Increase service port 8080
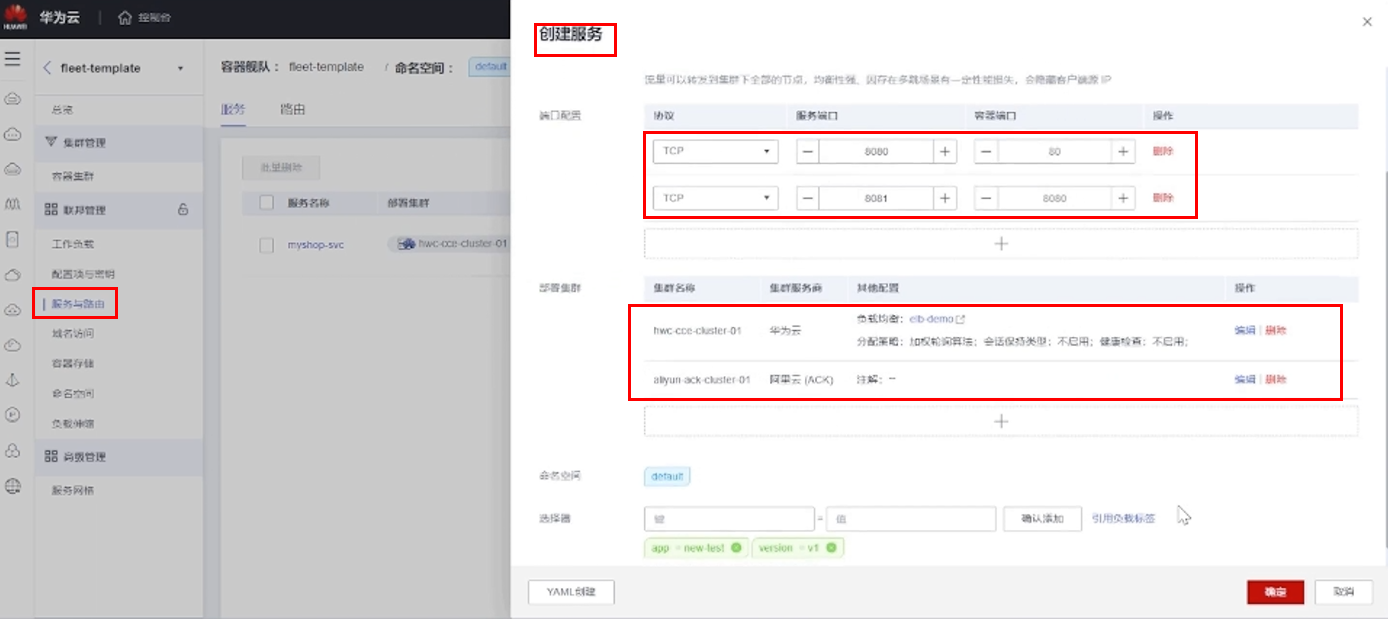1388x619 pixels. (x=944, y=152)
